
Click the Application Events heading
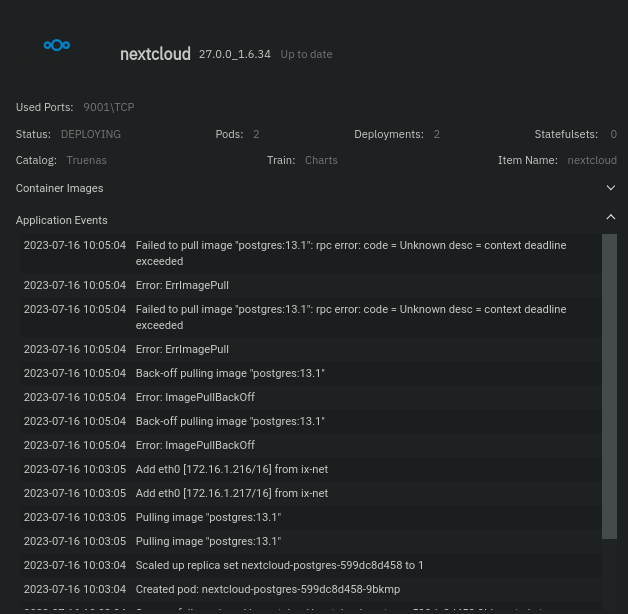61,220
